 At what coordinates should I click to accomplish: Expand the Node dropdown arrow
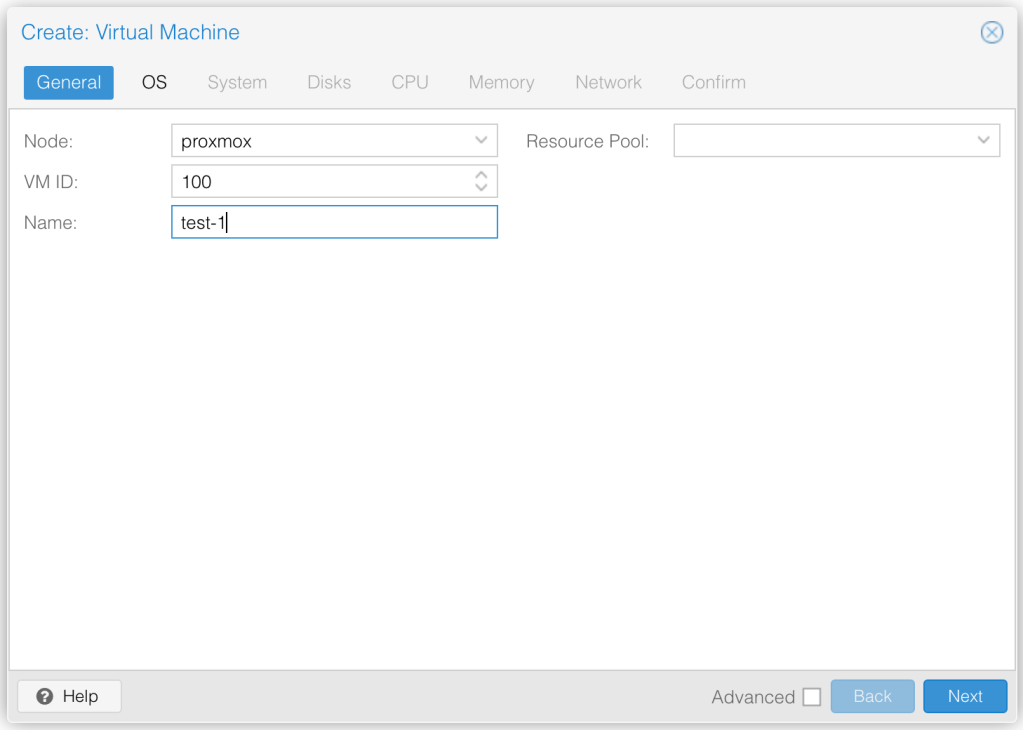(x=481, y=141)
